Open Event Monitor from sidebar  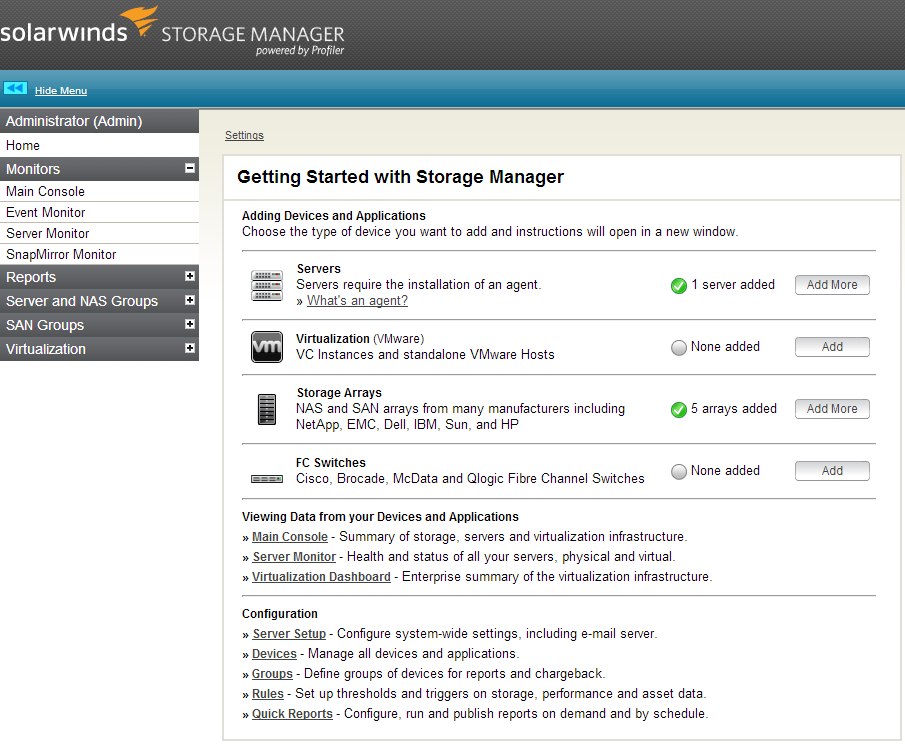point(46,212)
